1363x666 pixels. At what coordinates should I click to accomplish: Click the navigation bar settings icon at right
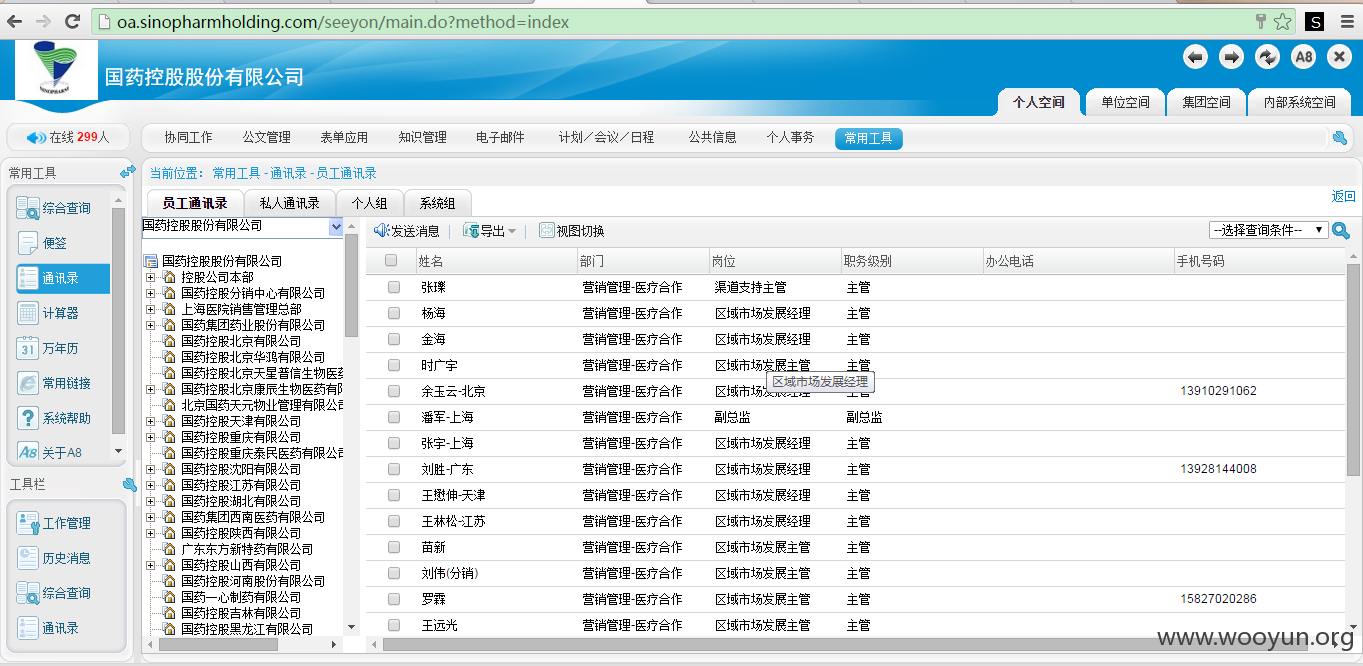pyautogui.click(x=1340, y=138)
